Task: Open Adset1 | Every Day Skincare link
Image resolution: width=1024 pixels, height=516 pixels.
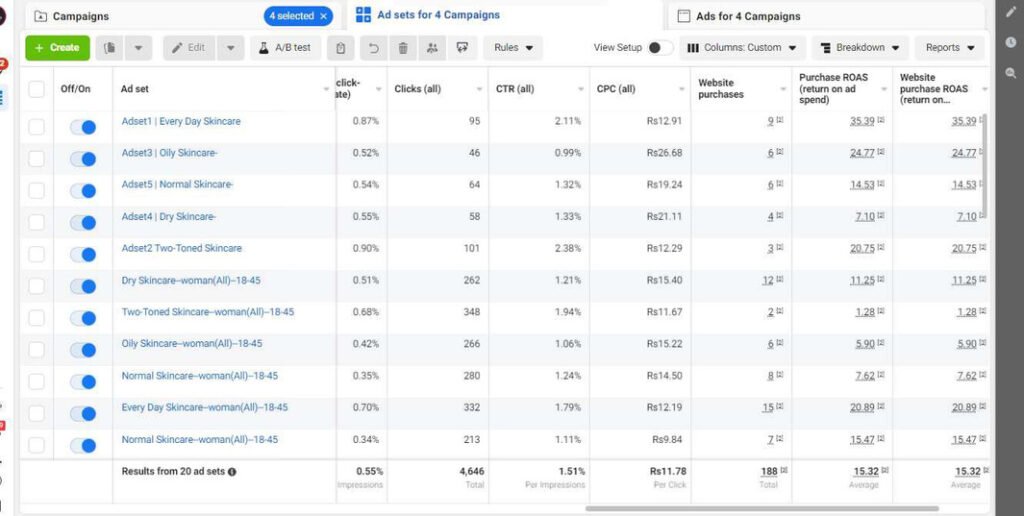Action: pyautogui.click(x=181, y=121)
